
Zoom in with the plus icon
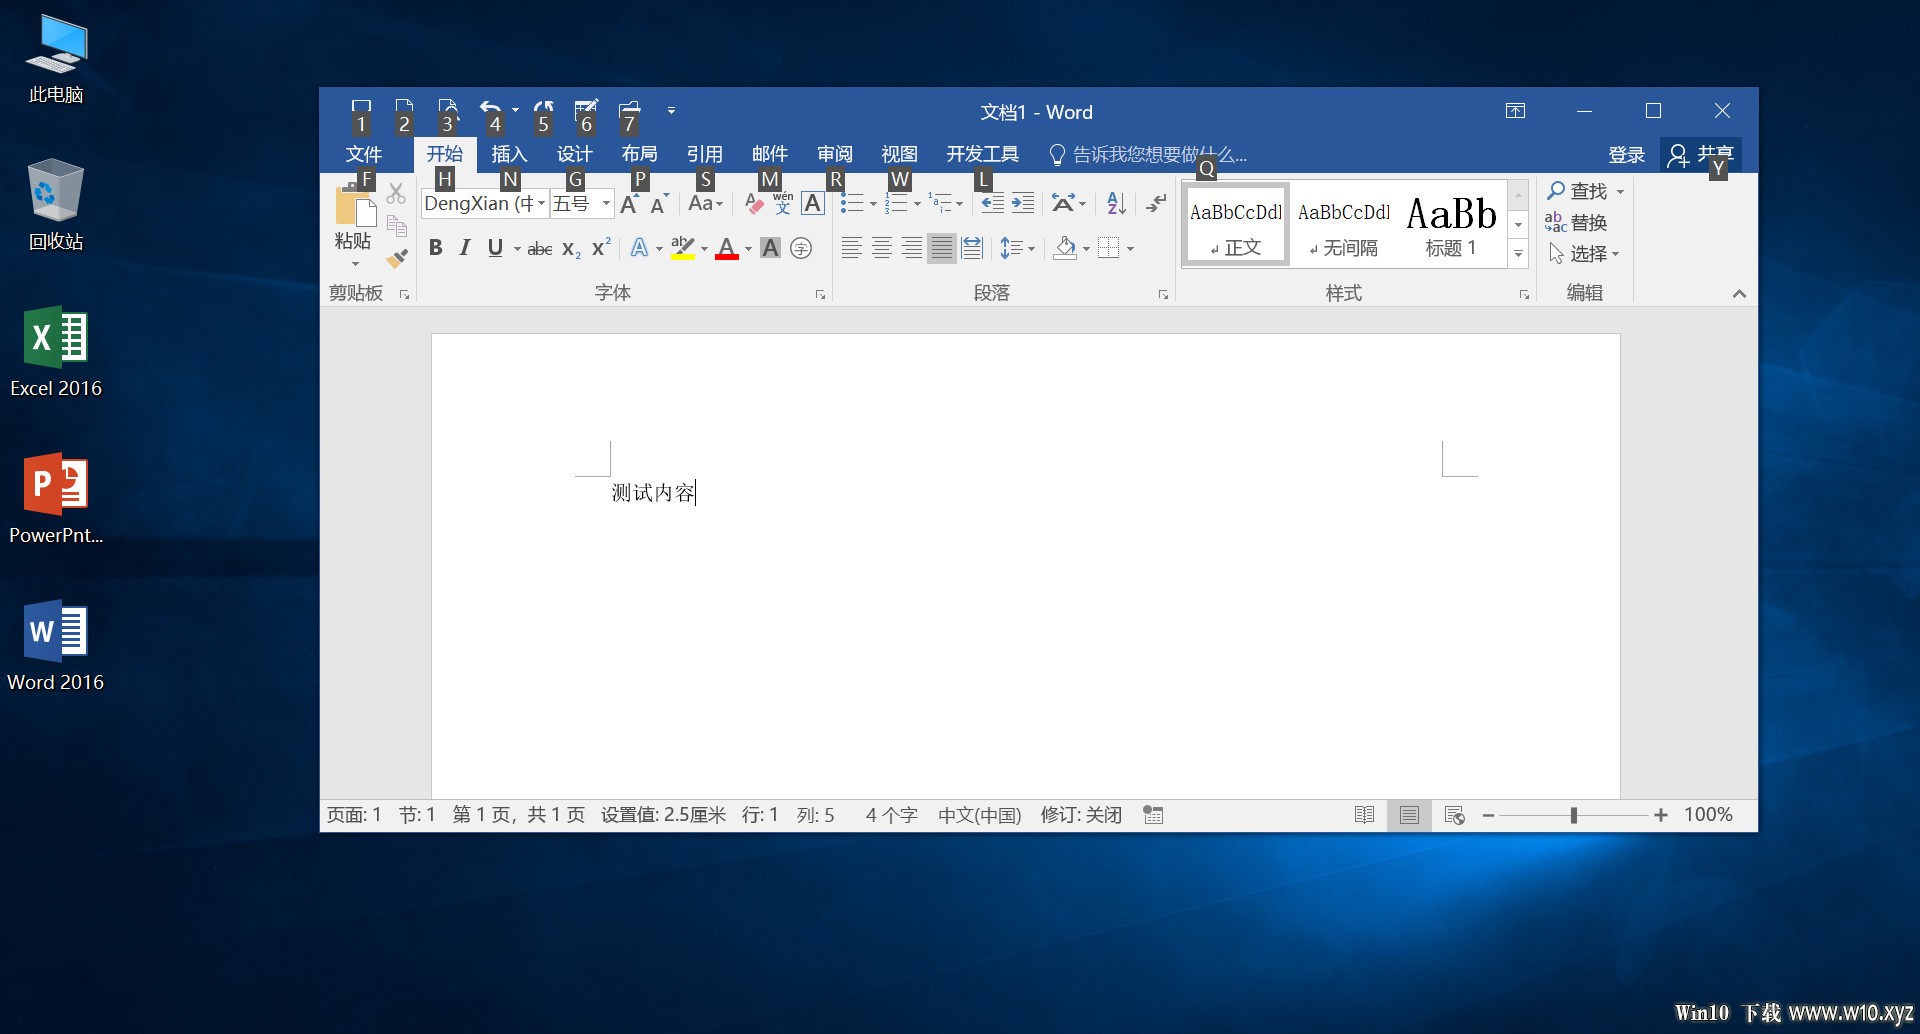1661,816
